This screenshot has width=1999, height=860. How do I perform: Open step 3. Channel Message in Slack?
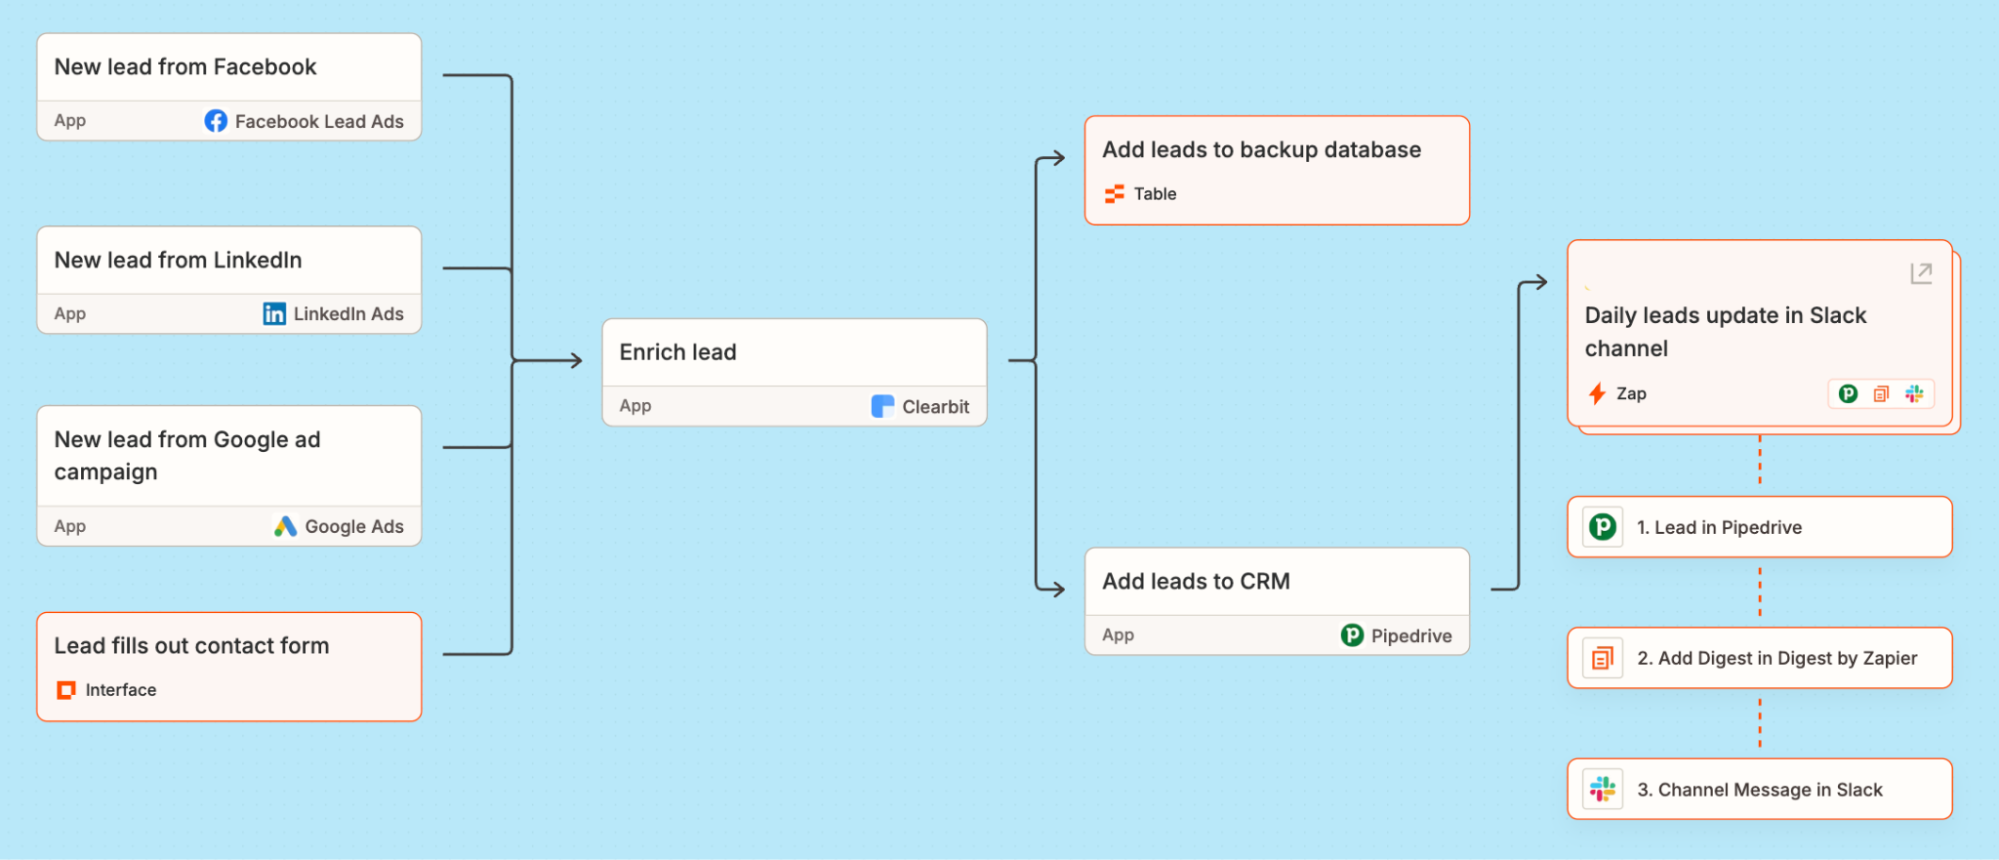1760,789
